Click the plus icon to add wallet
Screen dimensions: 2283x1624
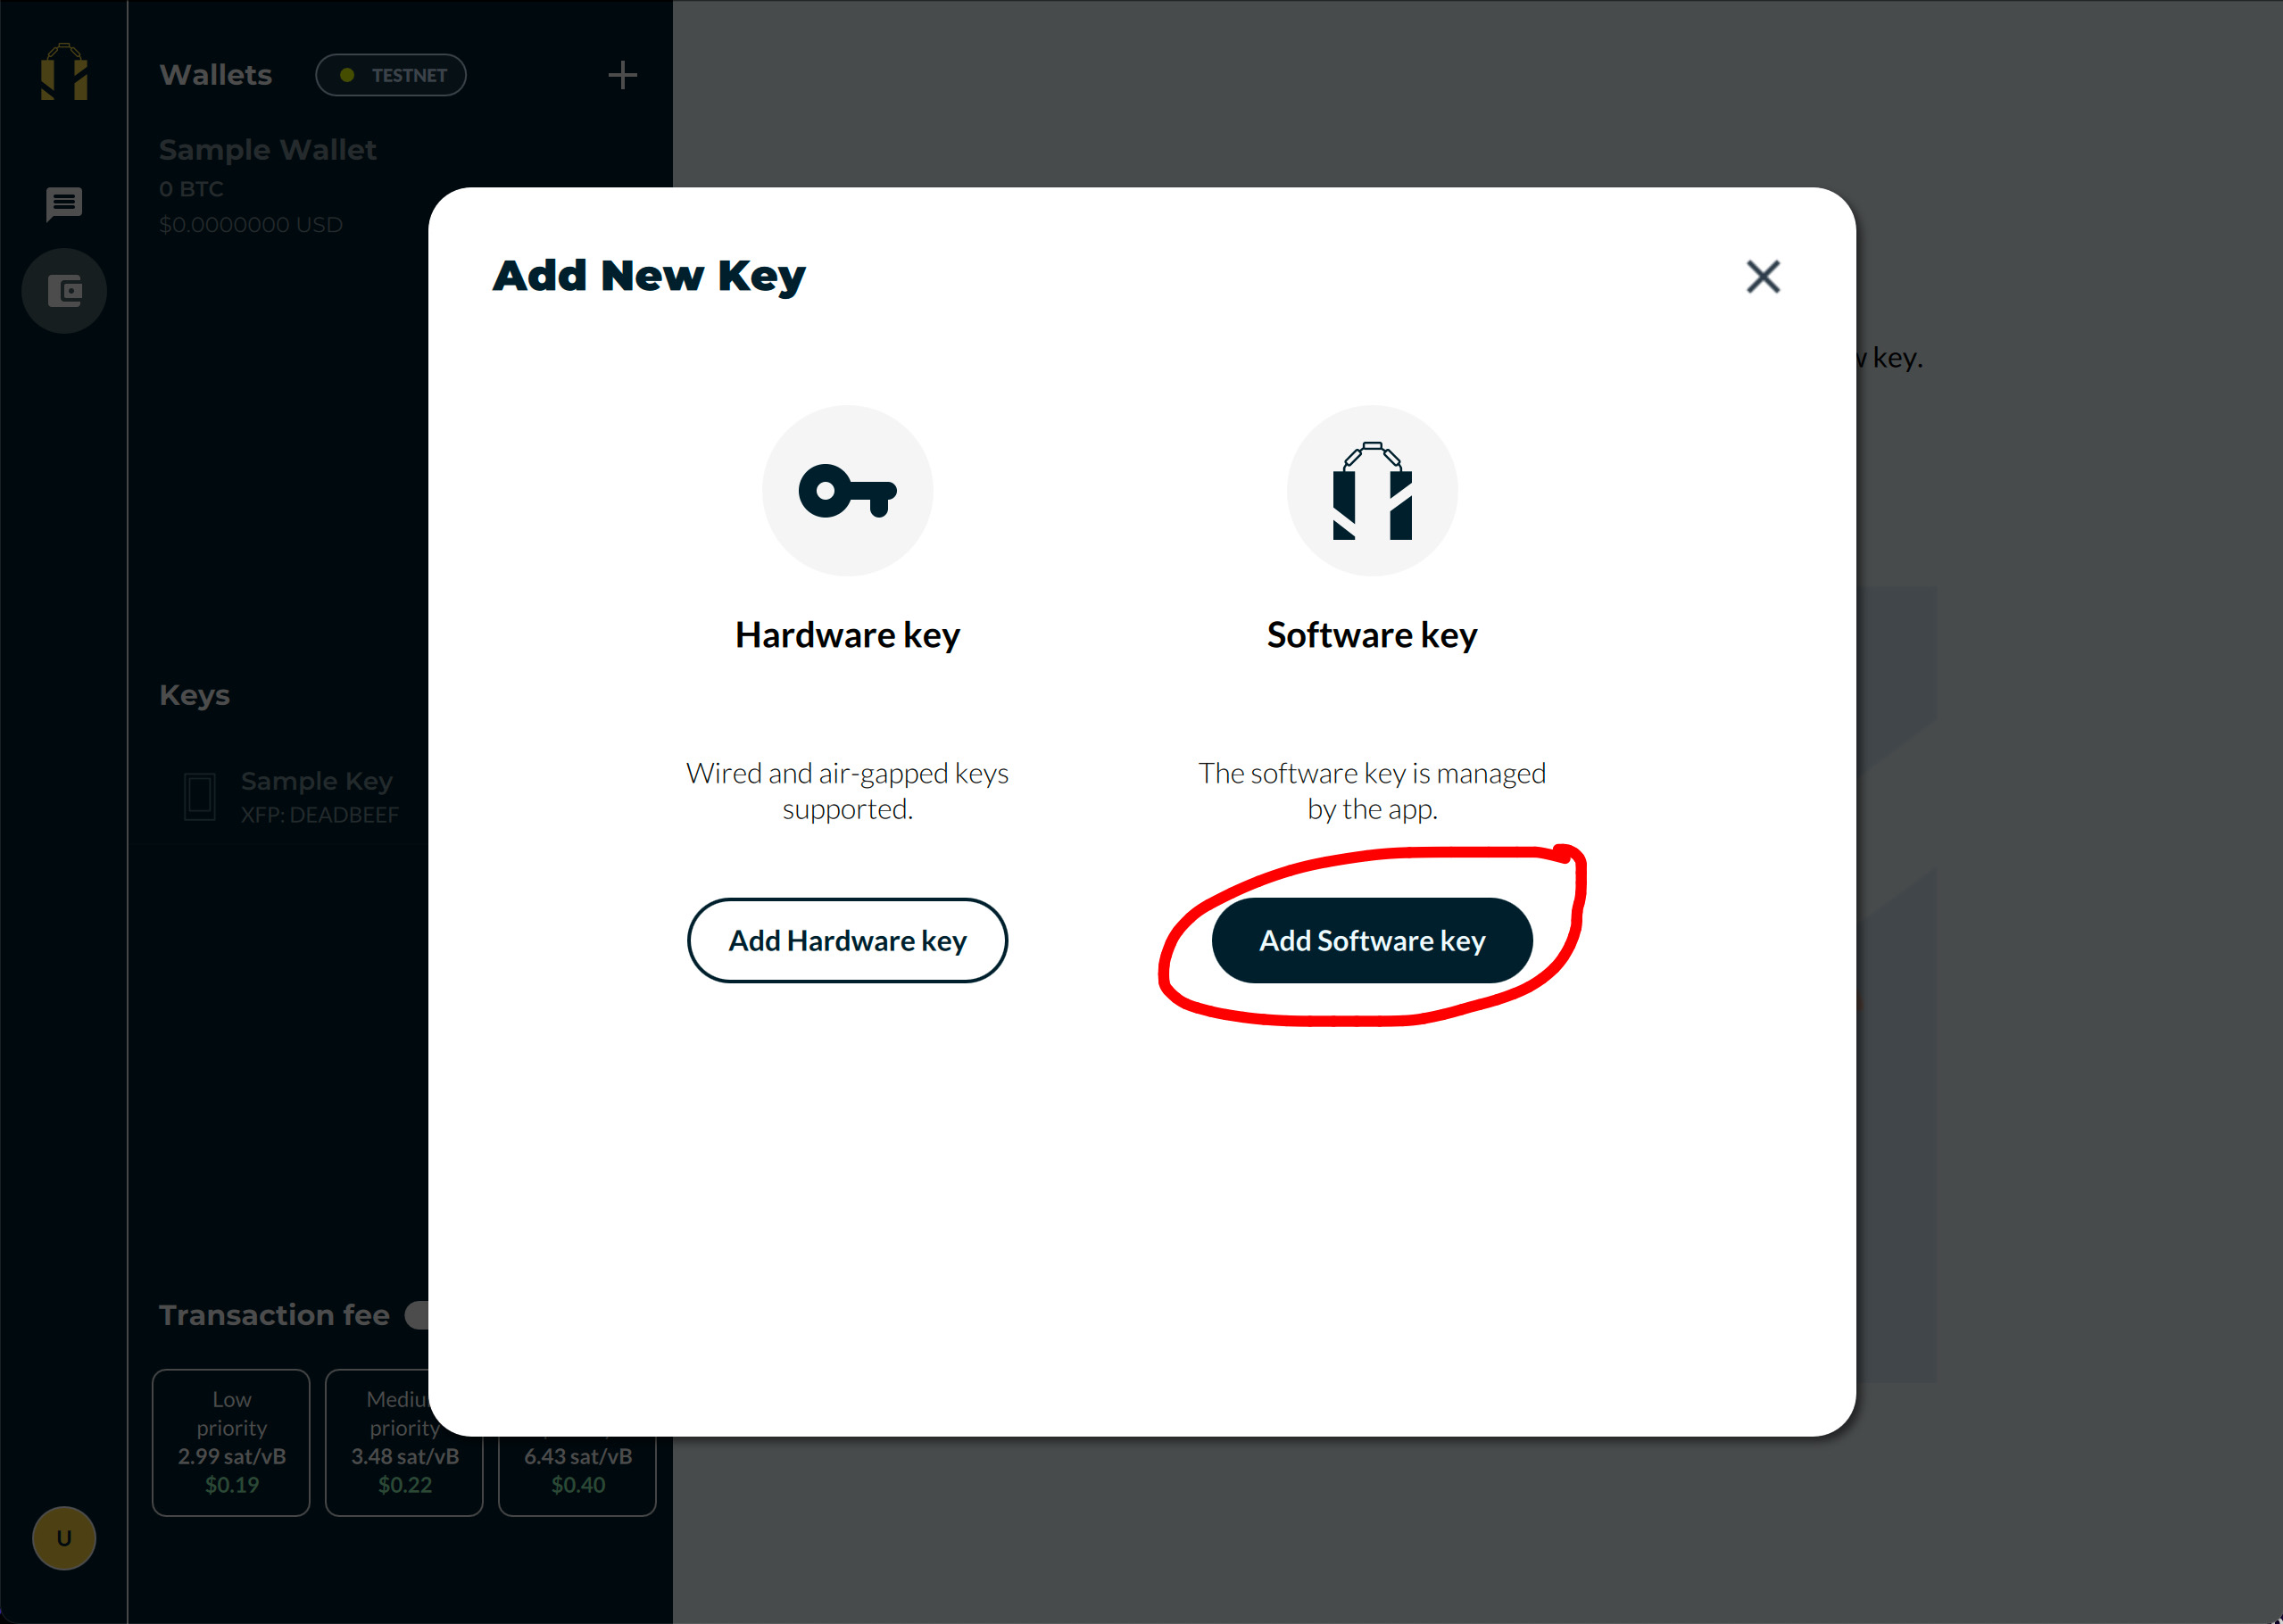coord(622,76)
